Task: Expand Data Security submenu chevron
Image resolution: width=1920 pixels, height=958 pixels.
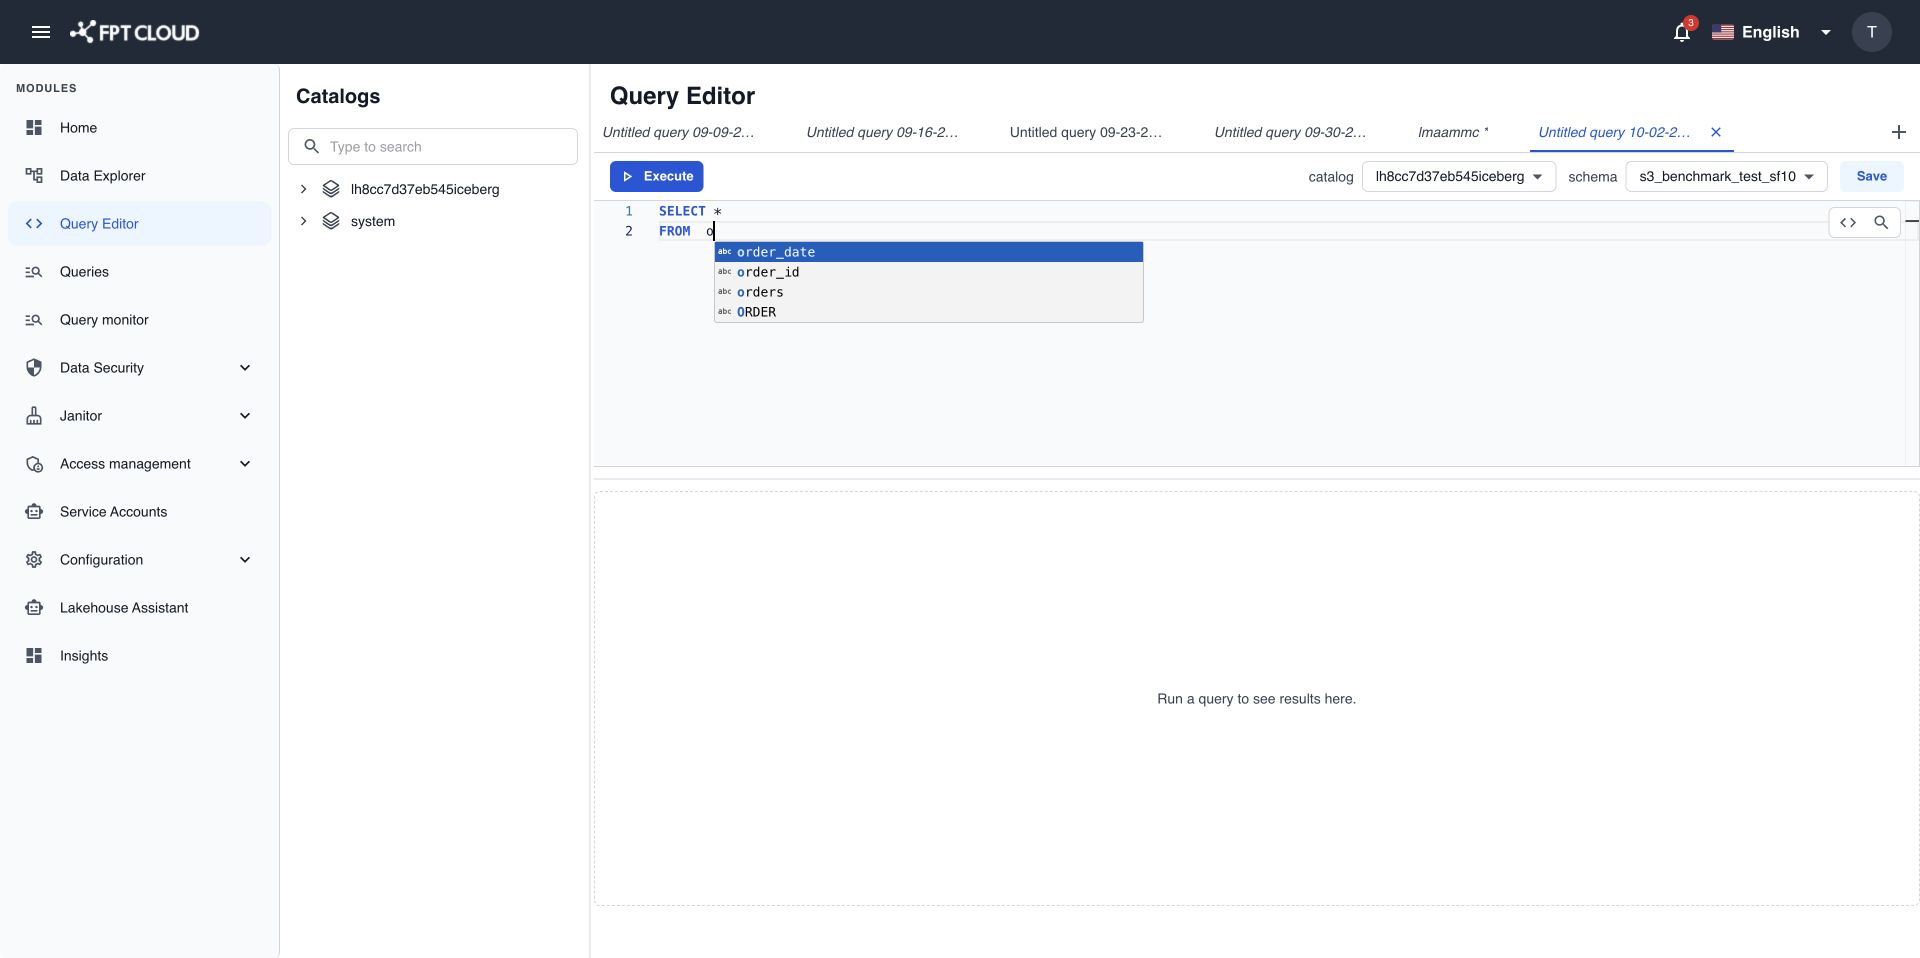Action: click(x=245, y=368)
